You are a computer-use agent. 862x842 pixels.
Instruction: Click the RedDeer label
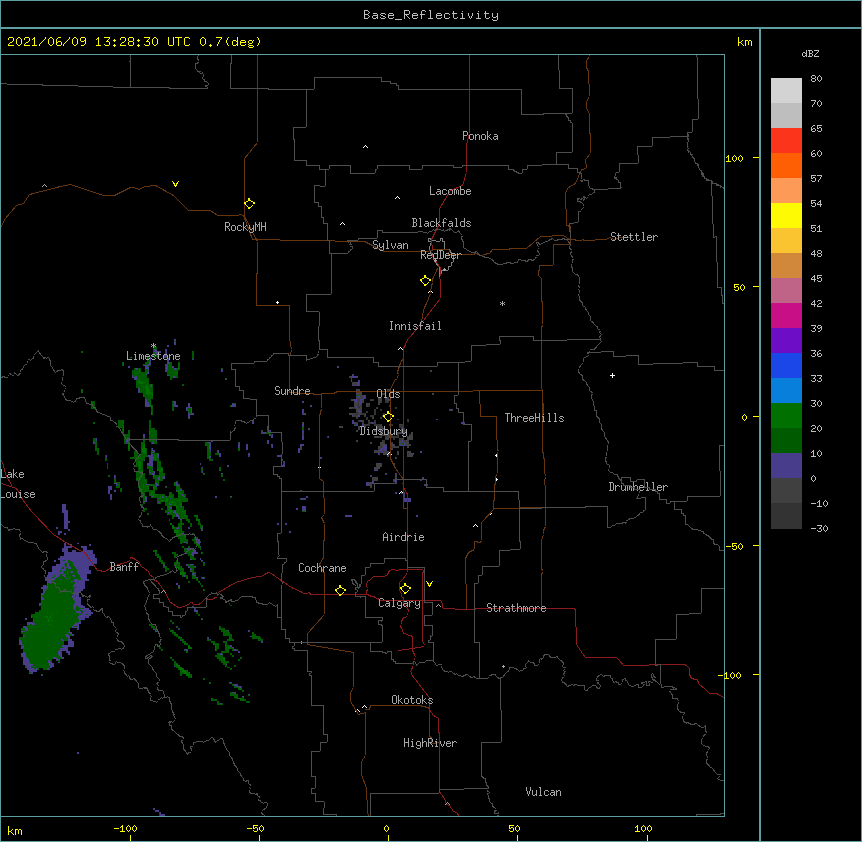[440, 255]
